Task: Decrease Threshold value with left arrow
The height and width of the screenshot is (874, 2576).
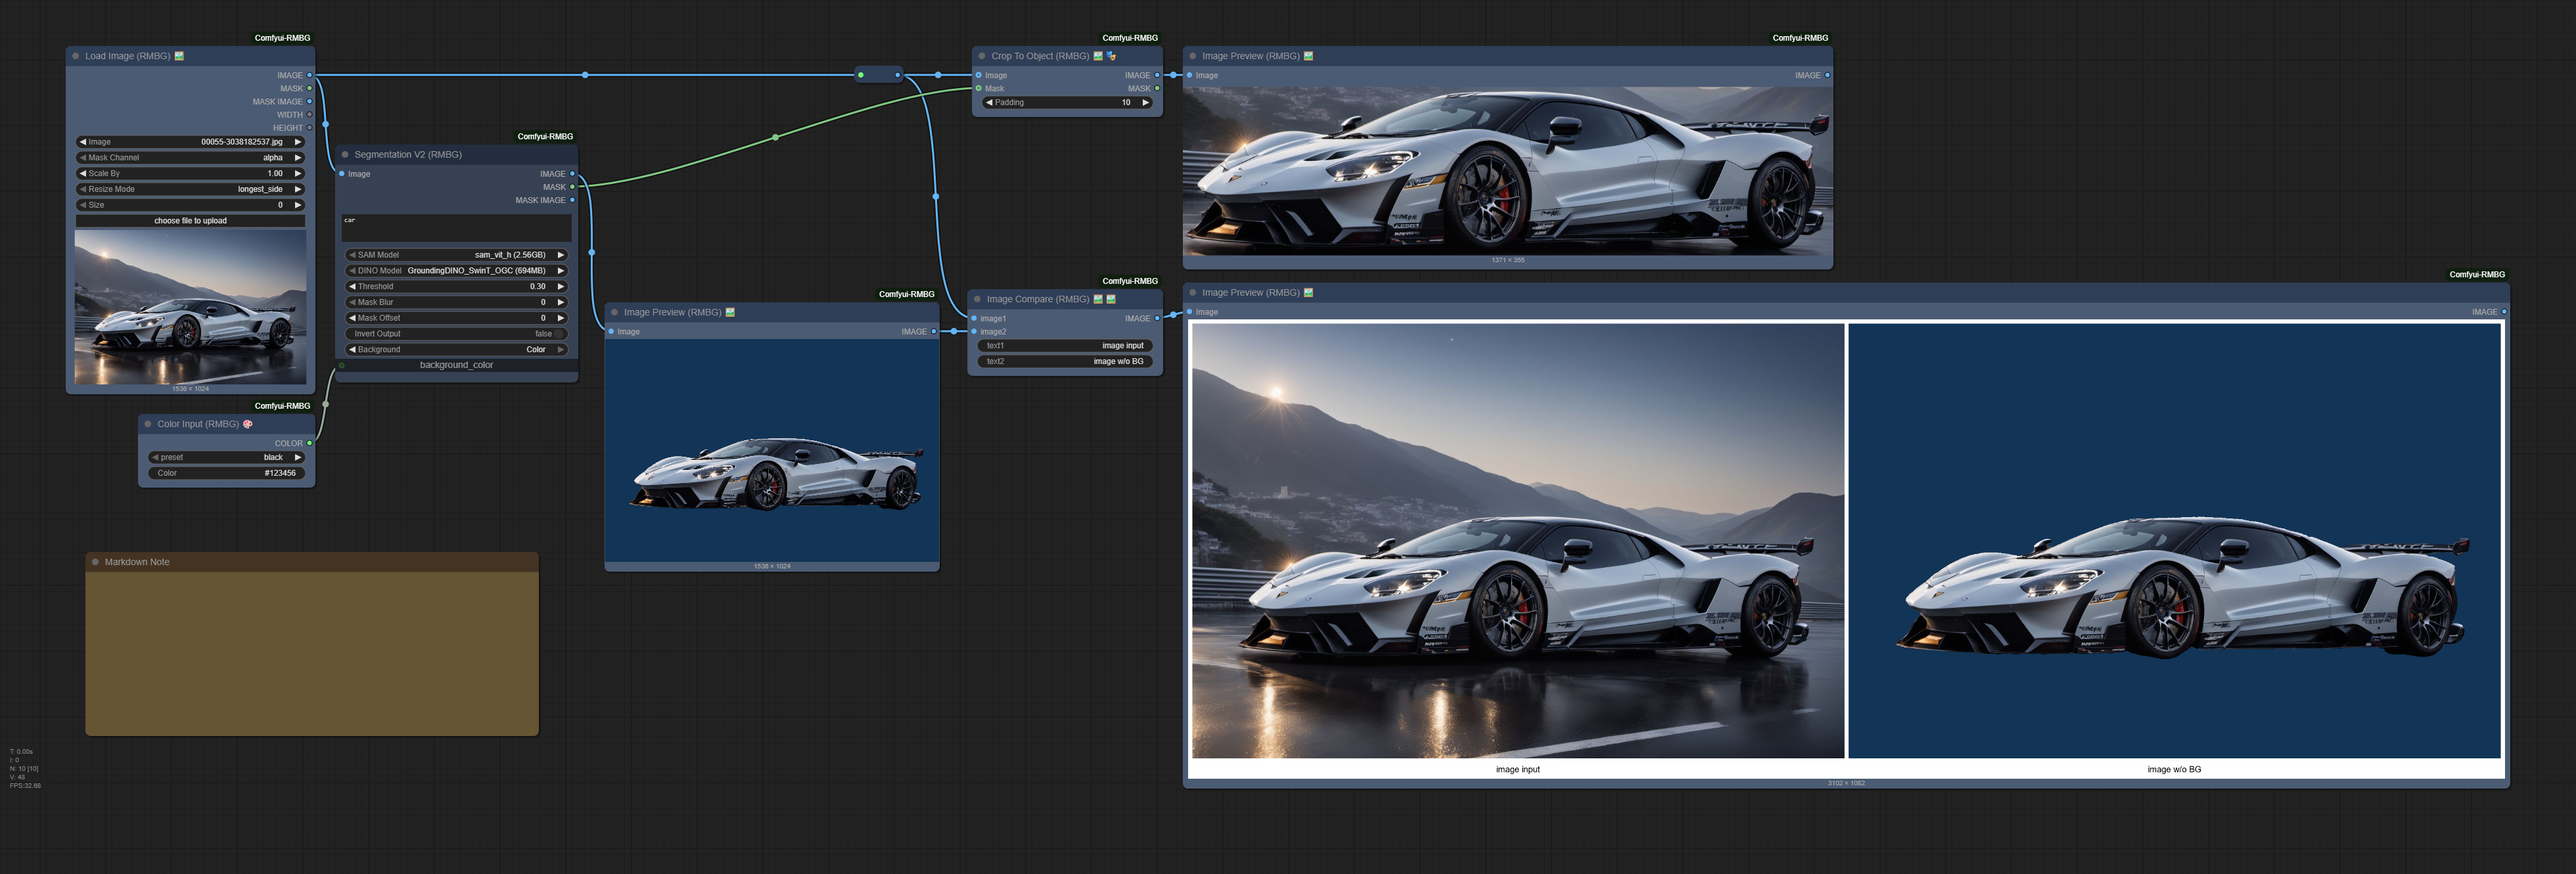Action: pyautogui.click(x=352, y=287)
